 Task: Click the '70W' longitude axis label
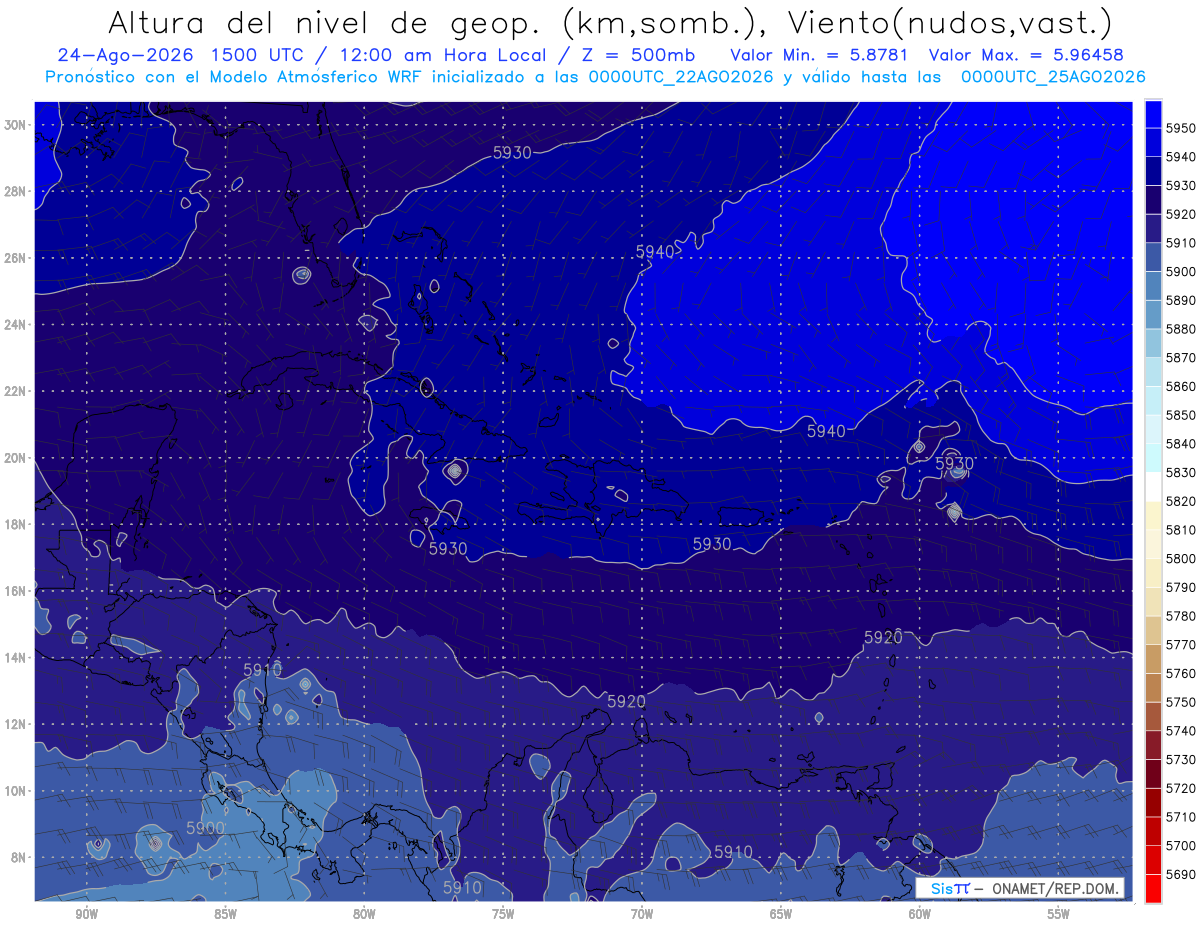642,914
